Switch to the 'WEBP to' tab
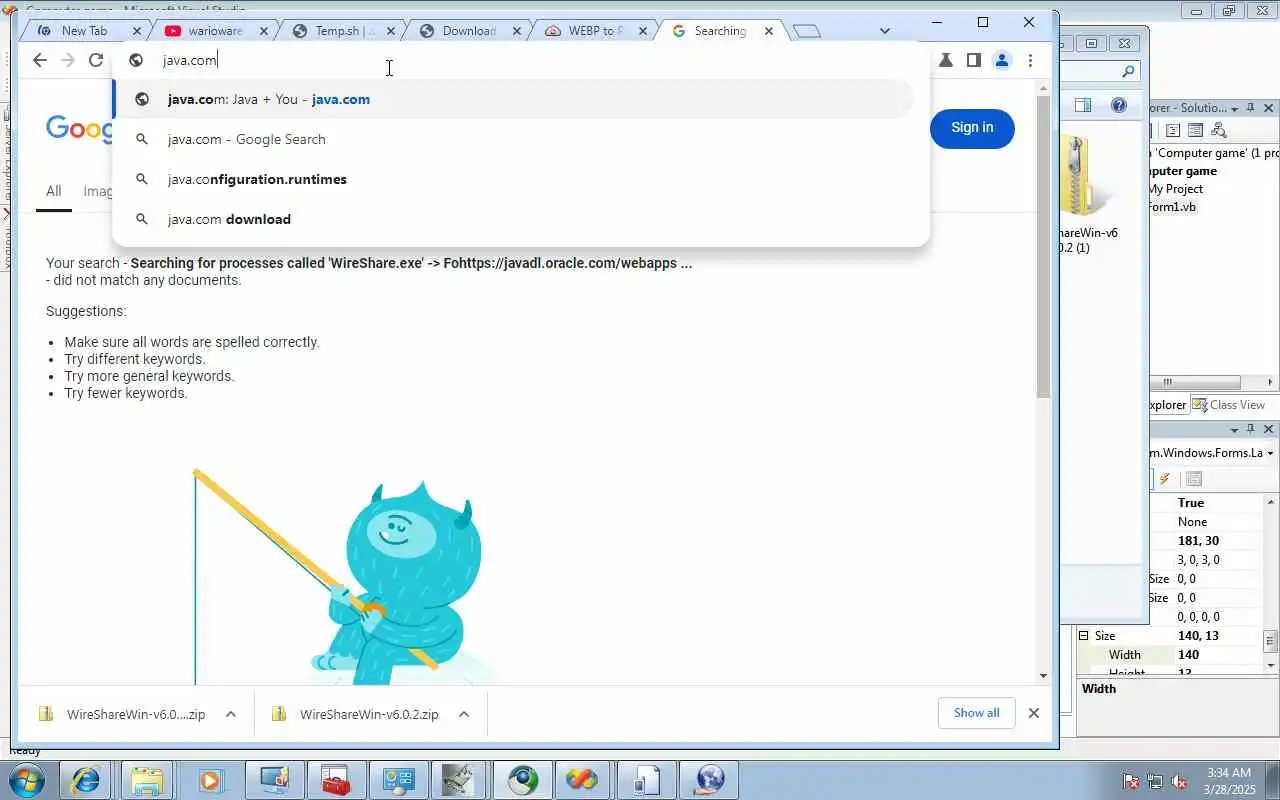Viewport: 1280px width, 800px height. (595, 31)
